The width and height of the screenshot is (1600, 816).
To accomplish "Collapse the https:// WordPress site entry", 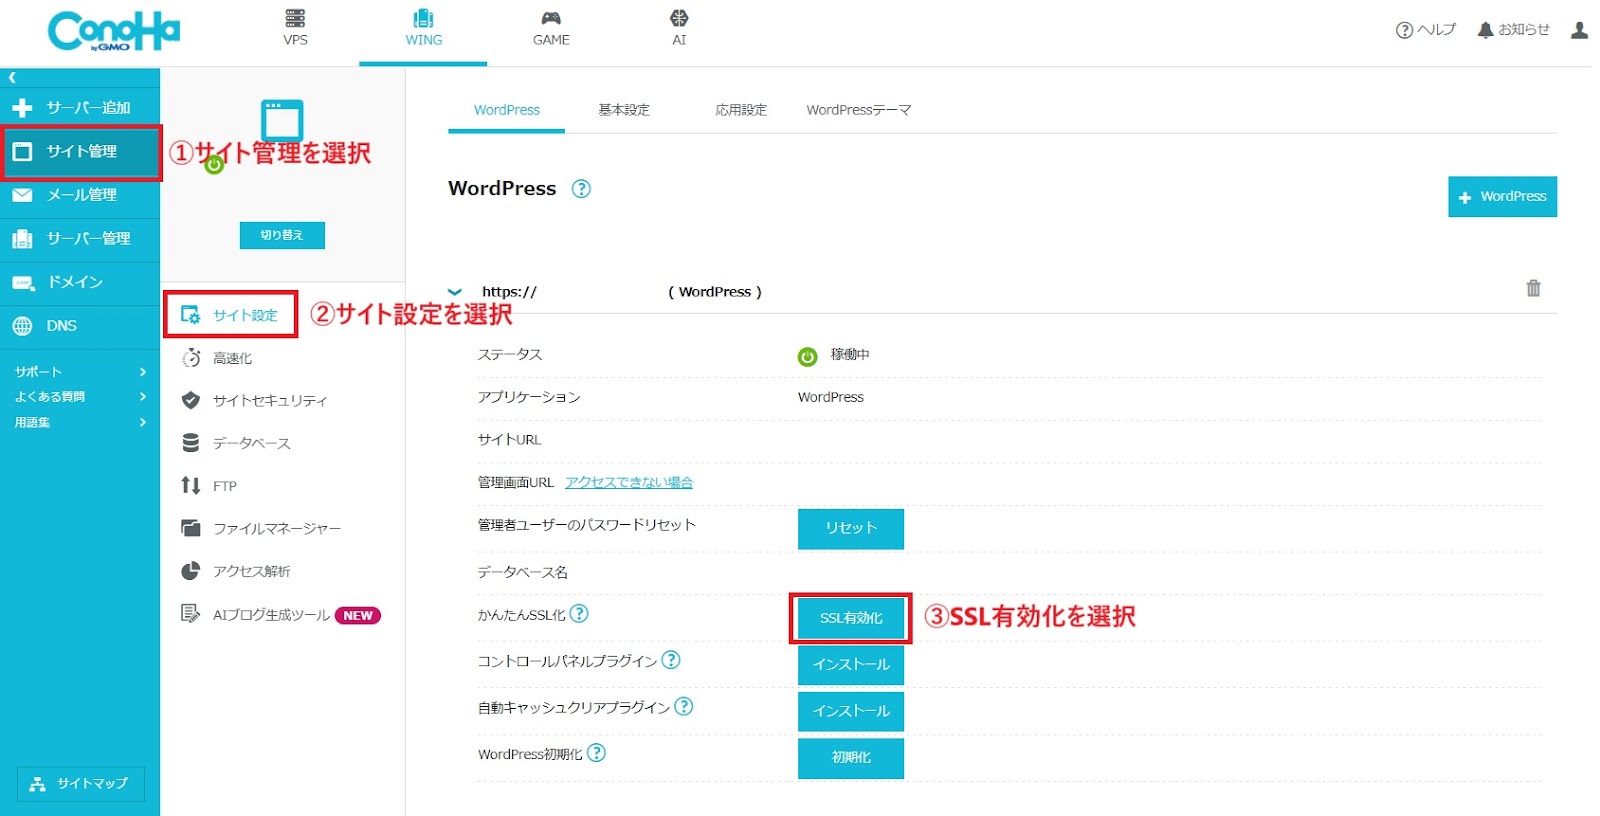I will coord(455,292).
